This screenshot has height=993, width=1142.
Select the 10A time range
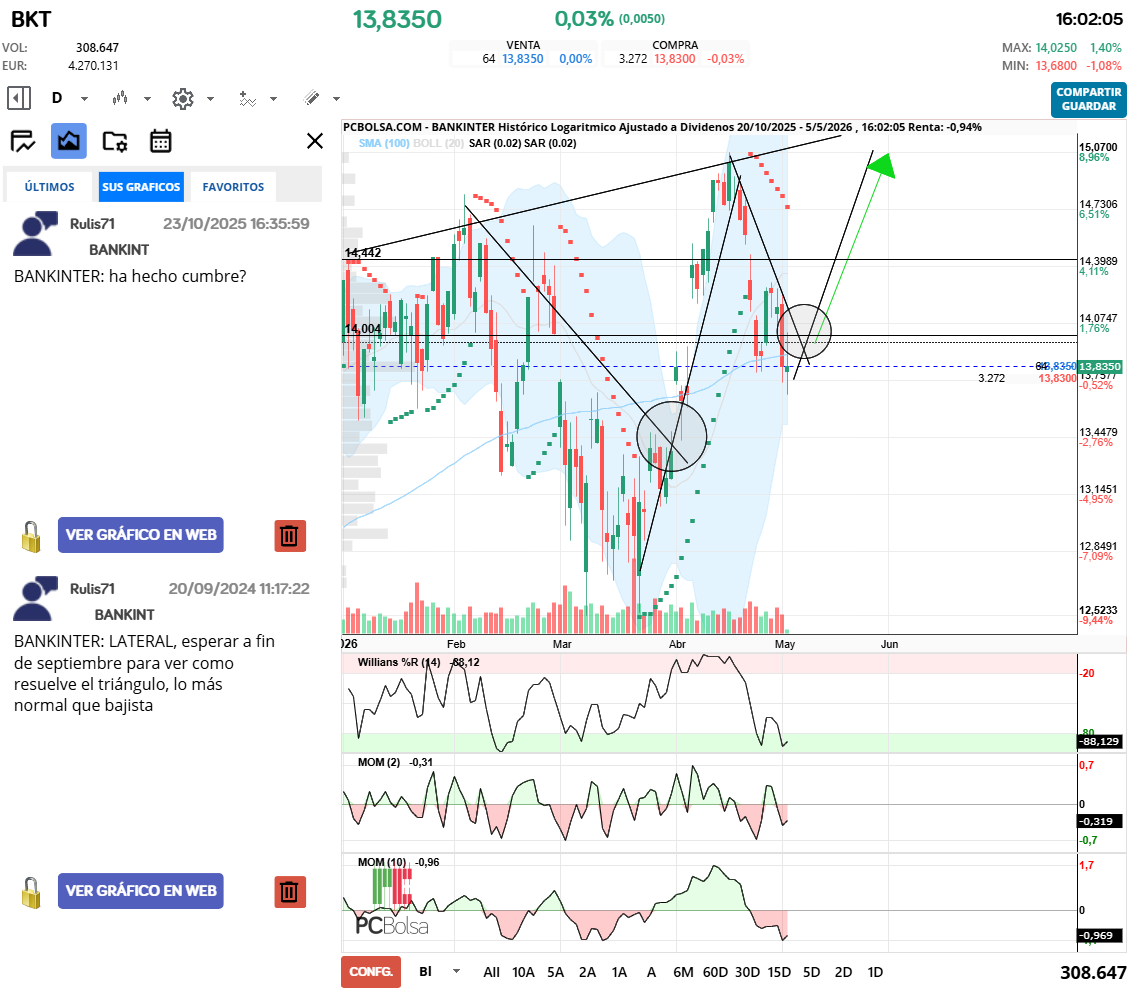(x=523, y=972)
